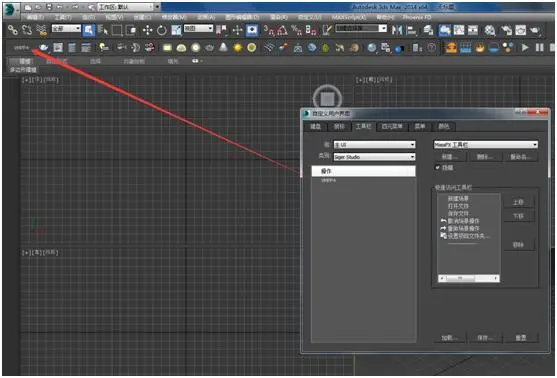
Task: Open the 全部 selection filter dropdown
Action: pyautogui.click(x=66, y=28)
